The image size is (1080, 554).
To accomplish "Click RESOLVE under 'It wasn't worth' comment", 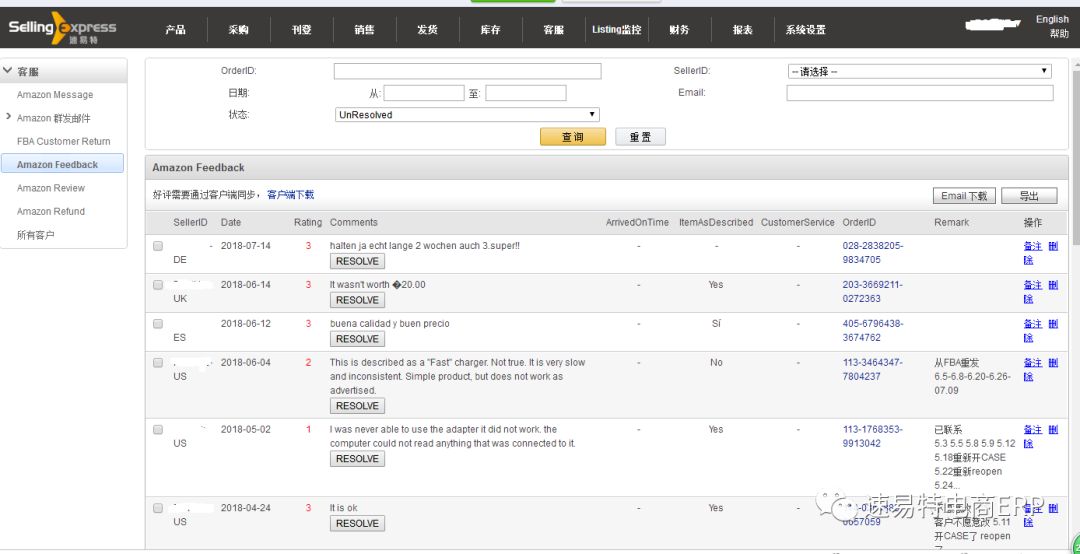I will tap(357, 300).
